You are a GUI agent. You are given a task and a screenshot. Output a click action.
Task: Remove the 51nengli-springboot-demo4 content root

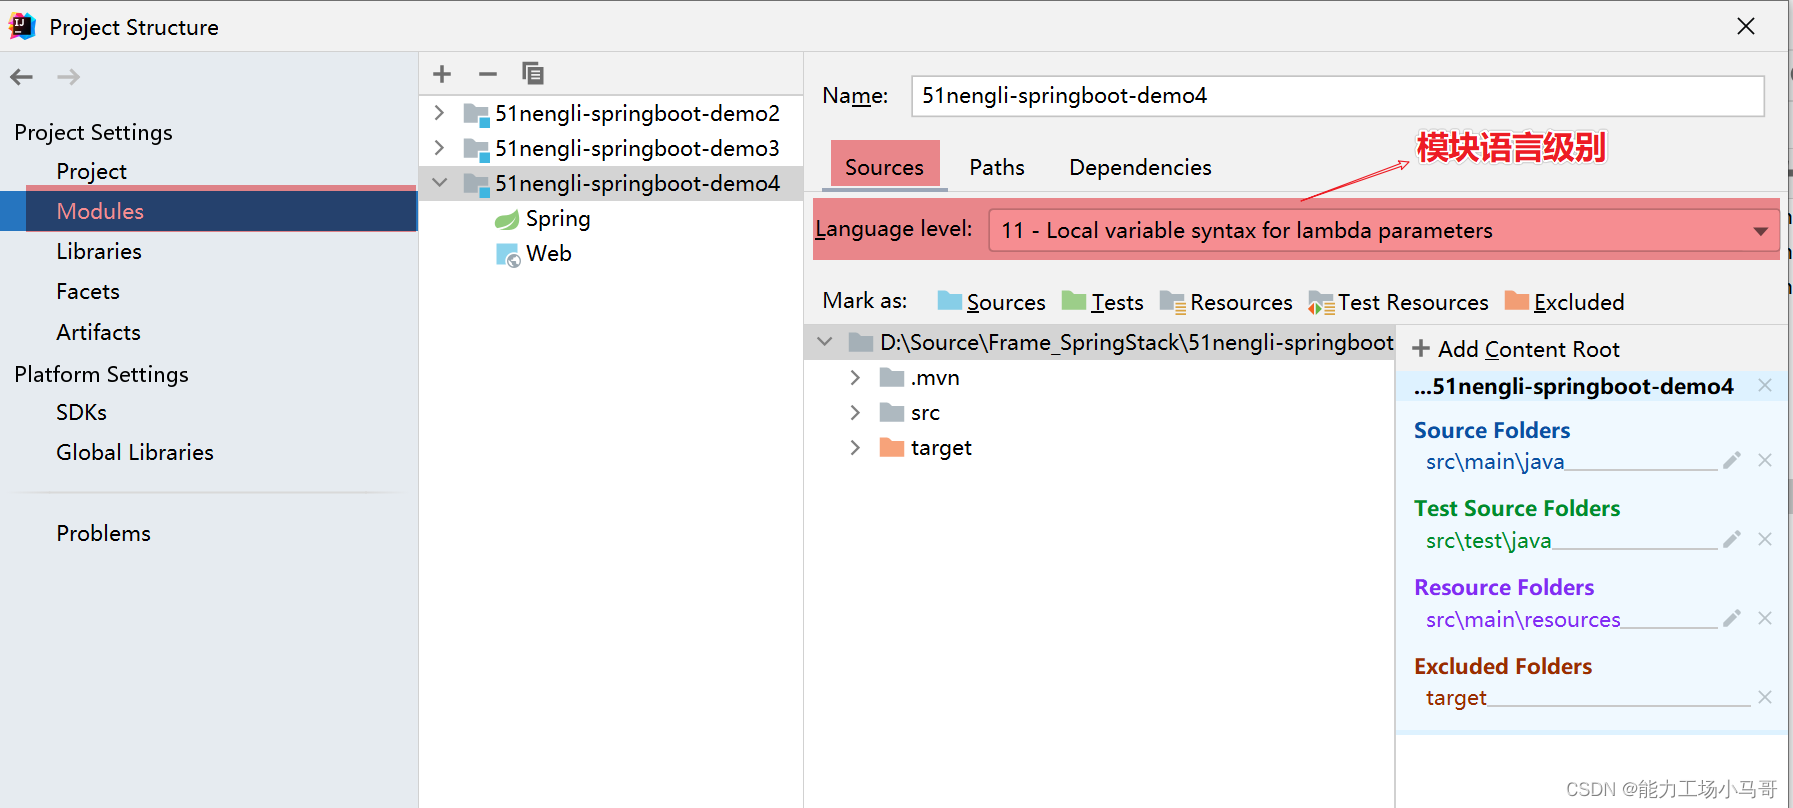click(1765, 386)
